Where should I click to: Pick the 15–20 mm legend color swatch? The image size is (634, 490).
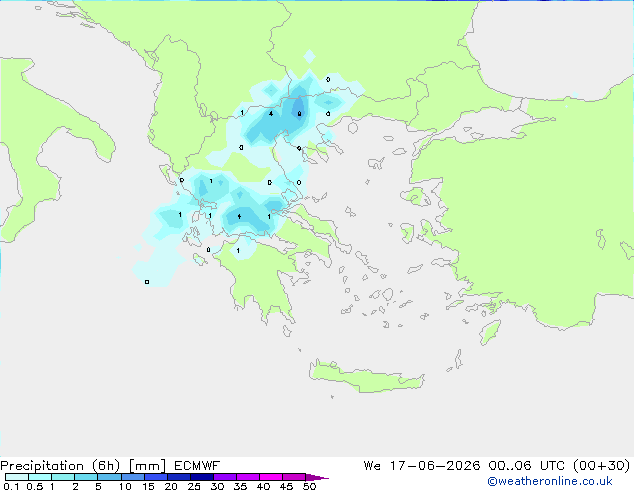155,477
